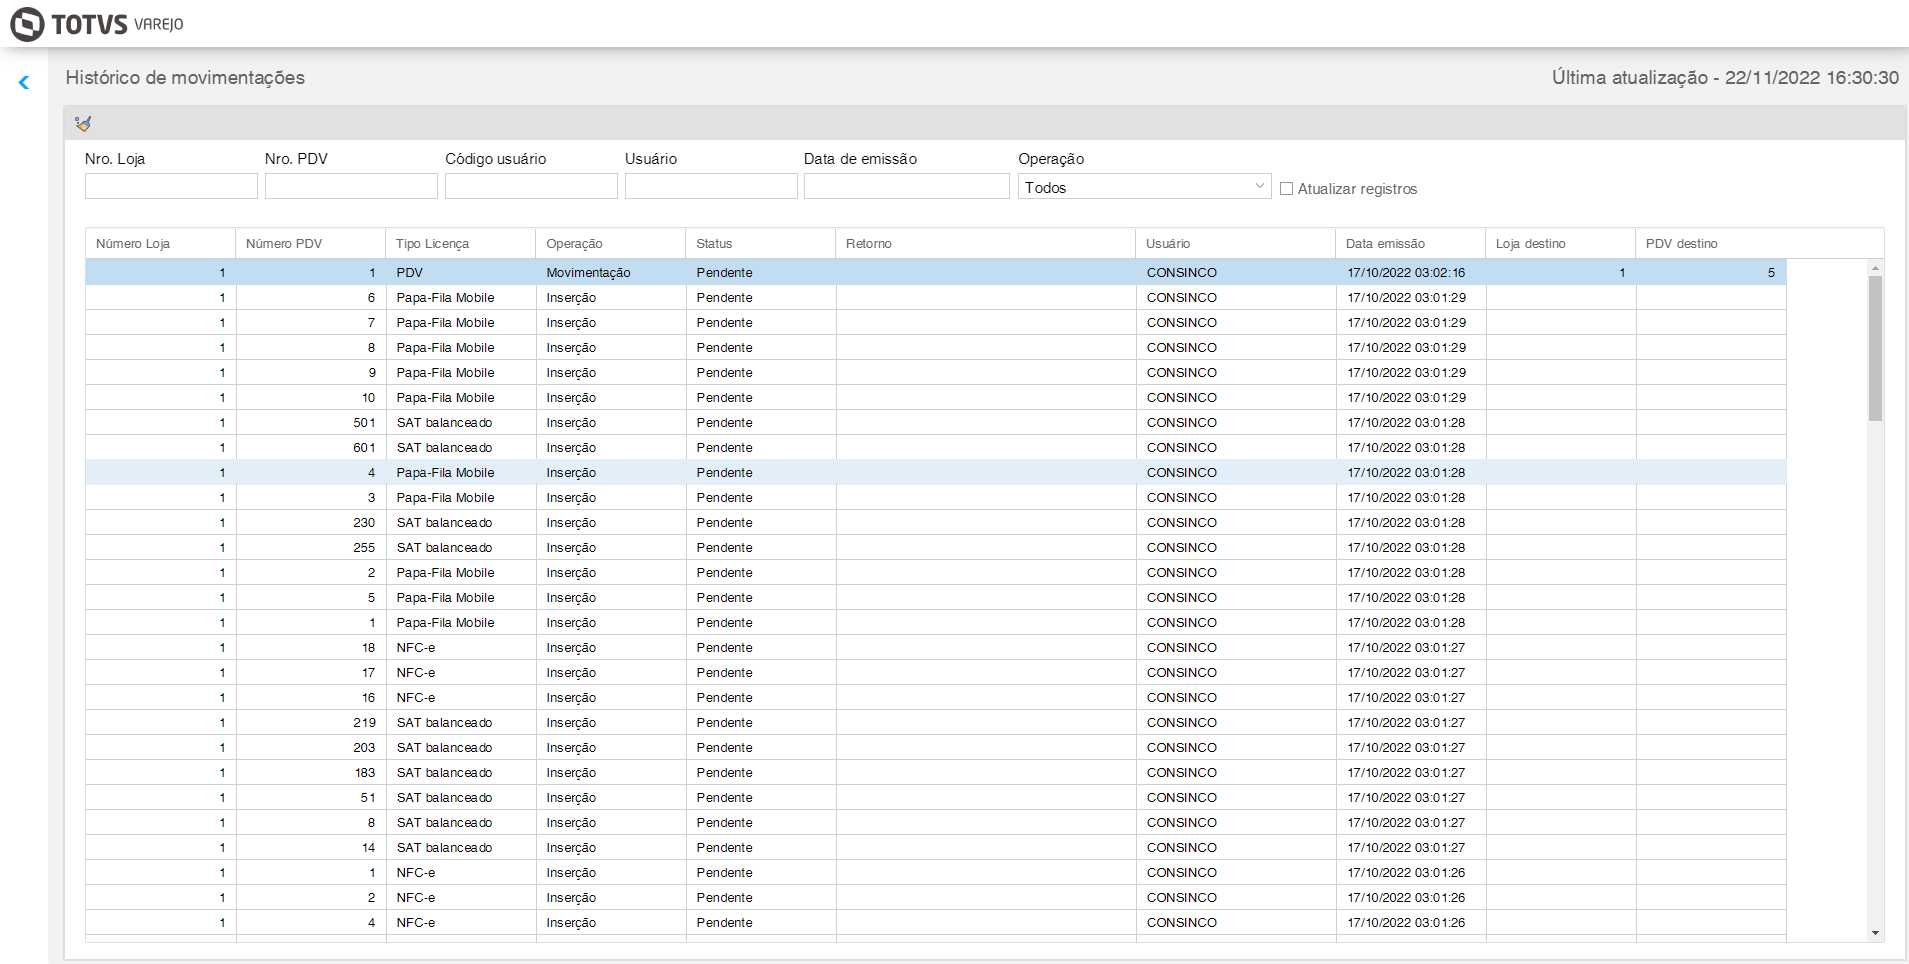
Task: Select the NFC-e row with PDV '18'
Action: pyautogui.click(x=936, y=648)
